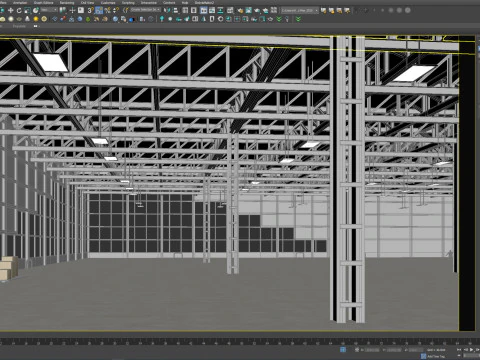
Task: Click the Use Pivot Point Center icon
Action: pyautogui.click(x=62, y=10)
